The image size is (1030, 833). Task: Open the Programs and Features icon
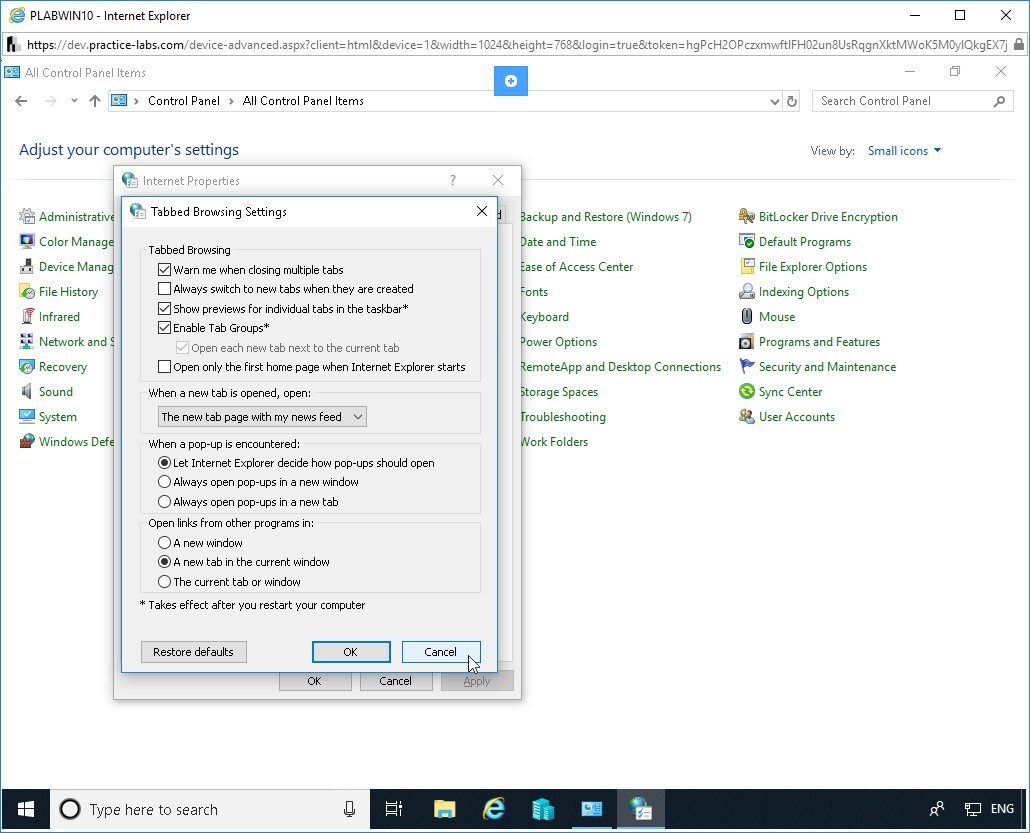tap(746, 342)
